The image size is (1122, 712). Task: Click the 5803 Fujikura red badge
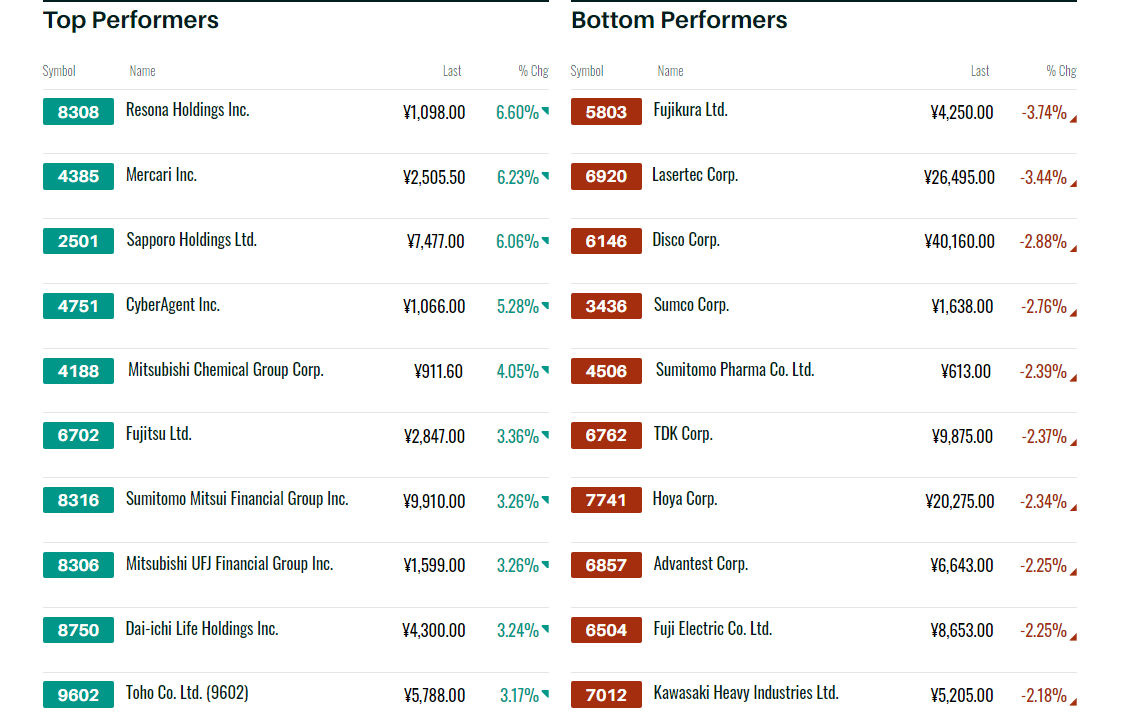click(606, 112)
